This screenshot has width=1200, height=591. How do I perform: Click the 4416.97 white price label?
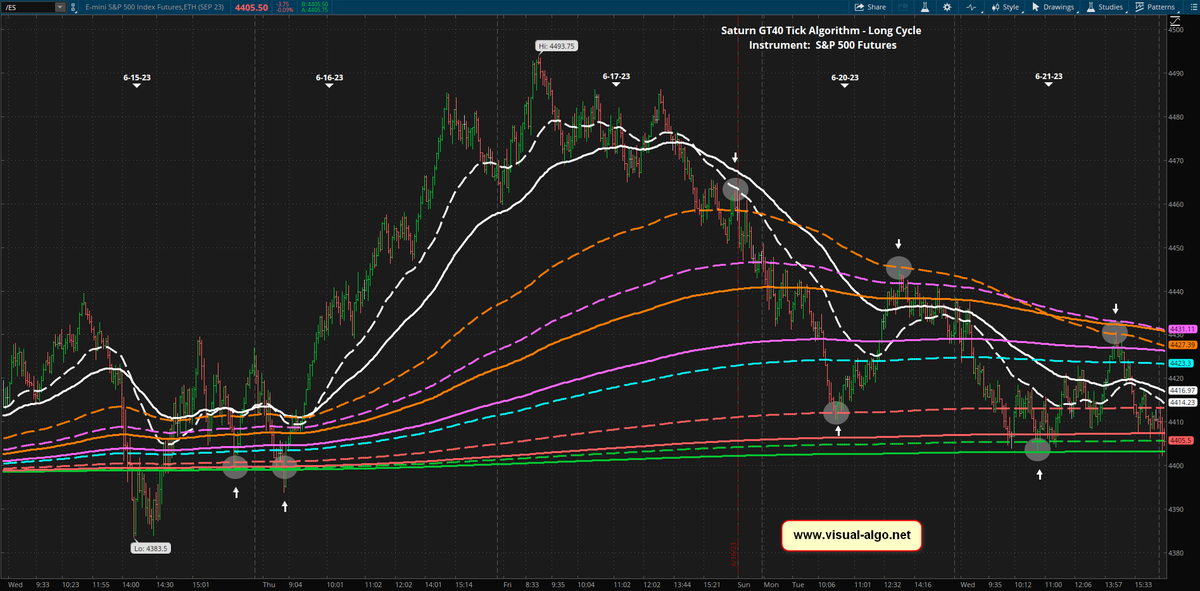pyautogui.click(x=1181, y=390)
